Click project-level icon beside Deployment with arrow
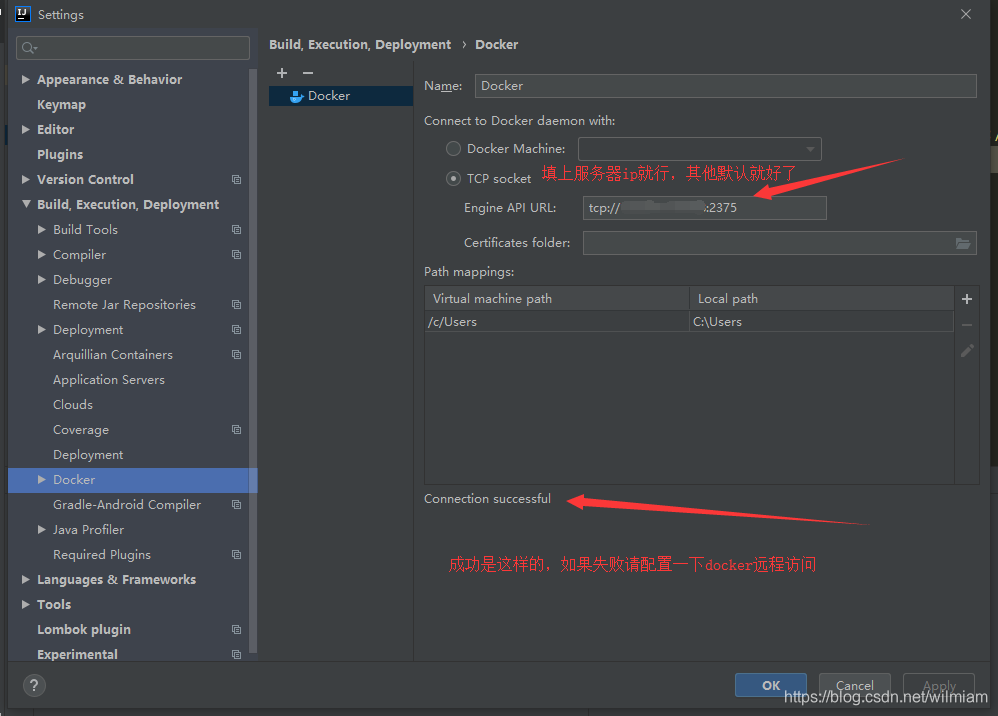 pos(237,330)
